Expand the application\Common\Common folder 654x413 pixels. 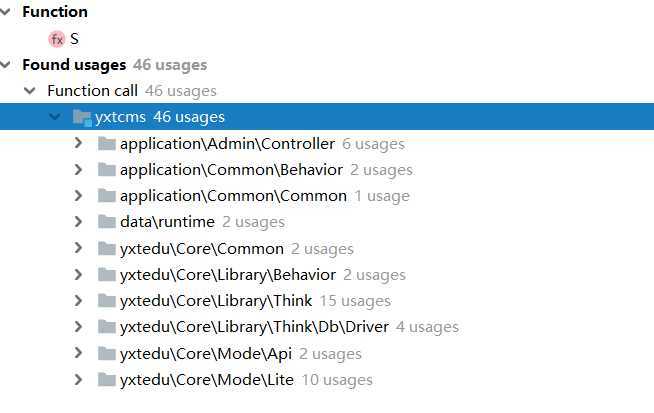click(79, 196)
